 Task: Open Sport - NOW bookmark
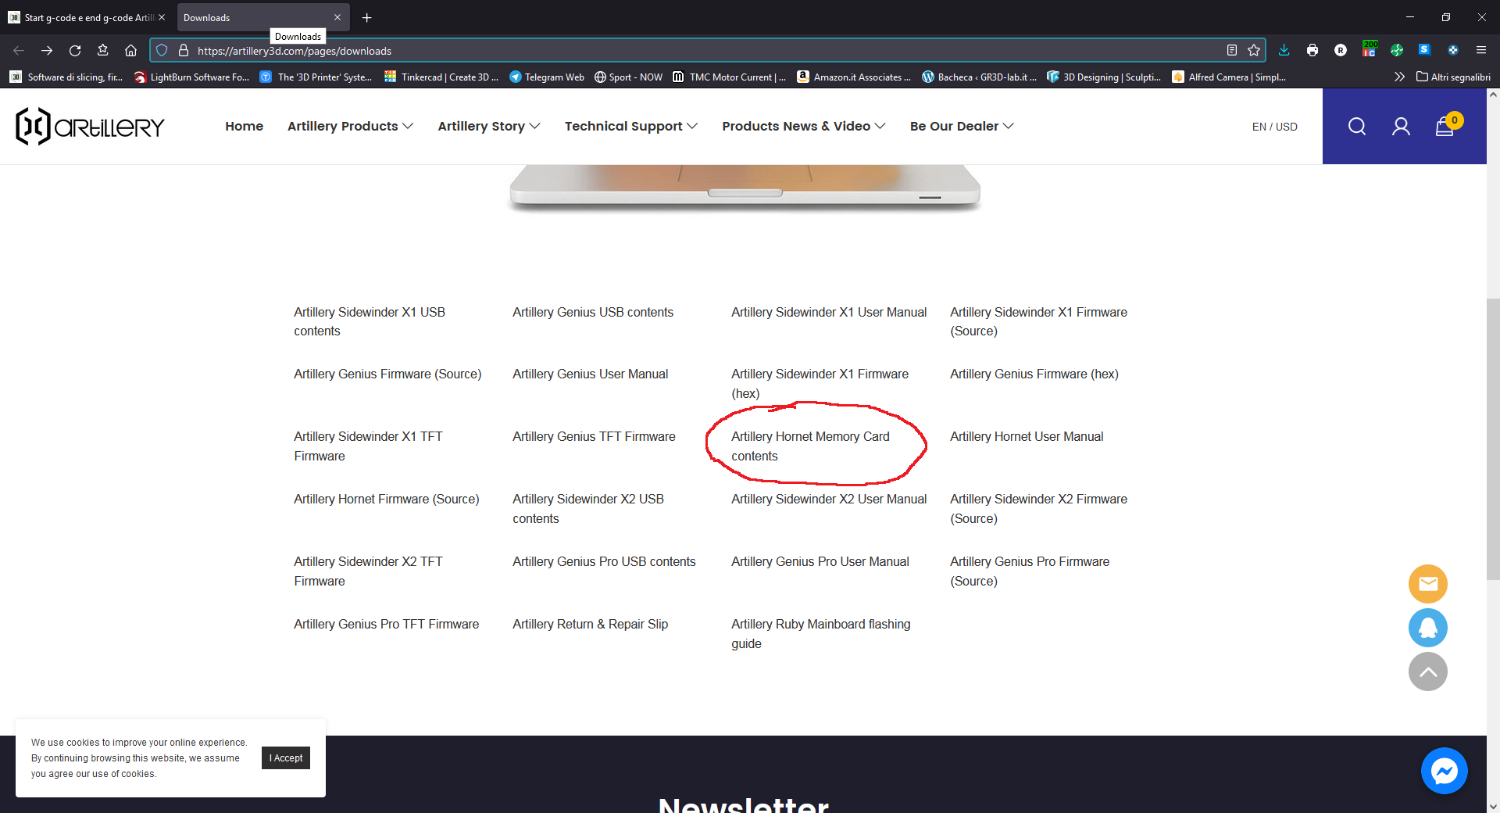coord(628,77)
